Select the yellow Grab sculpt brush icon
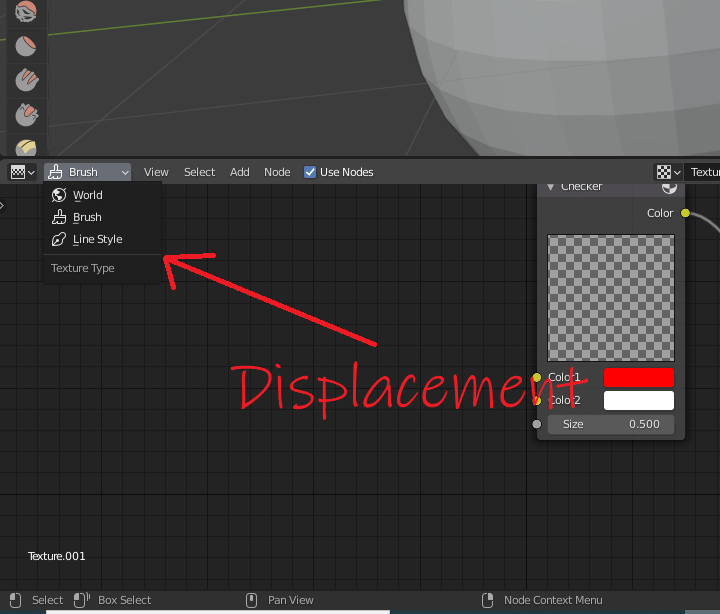 coord(26,147)
